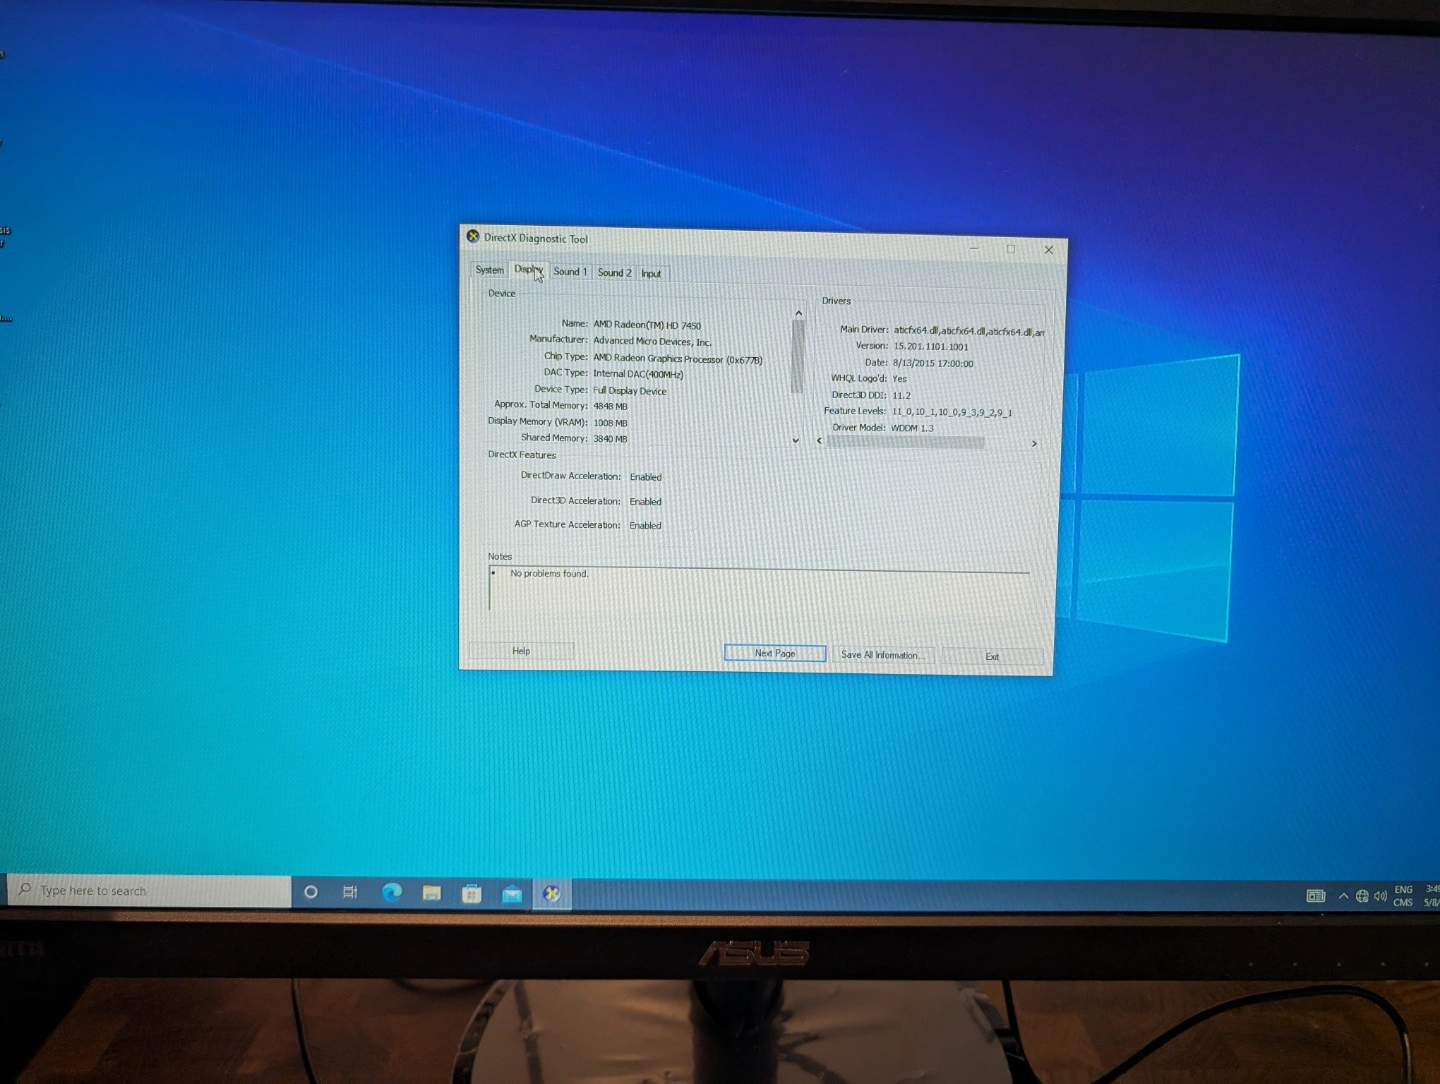Viewport: 1440px width, 1084px height.
Task: Click Device list scroll down arrow
Action: click(796, 440)
